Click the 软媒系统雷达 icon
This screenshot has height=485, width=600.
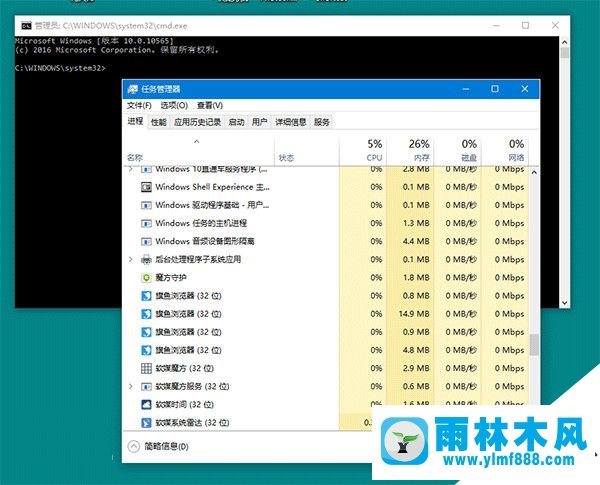point(146,423)
